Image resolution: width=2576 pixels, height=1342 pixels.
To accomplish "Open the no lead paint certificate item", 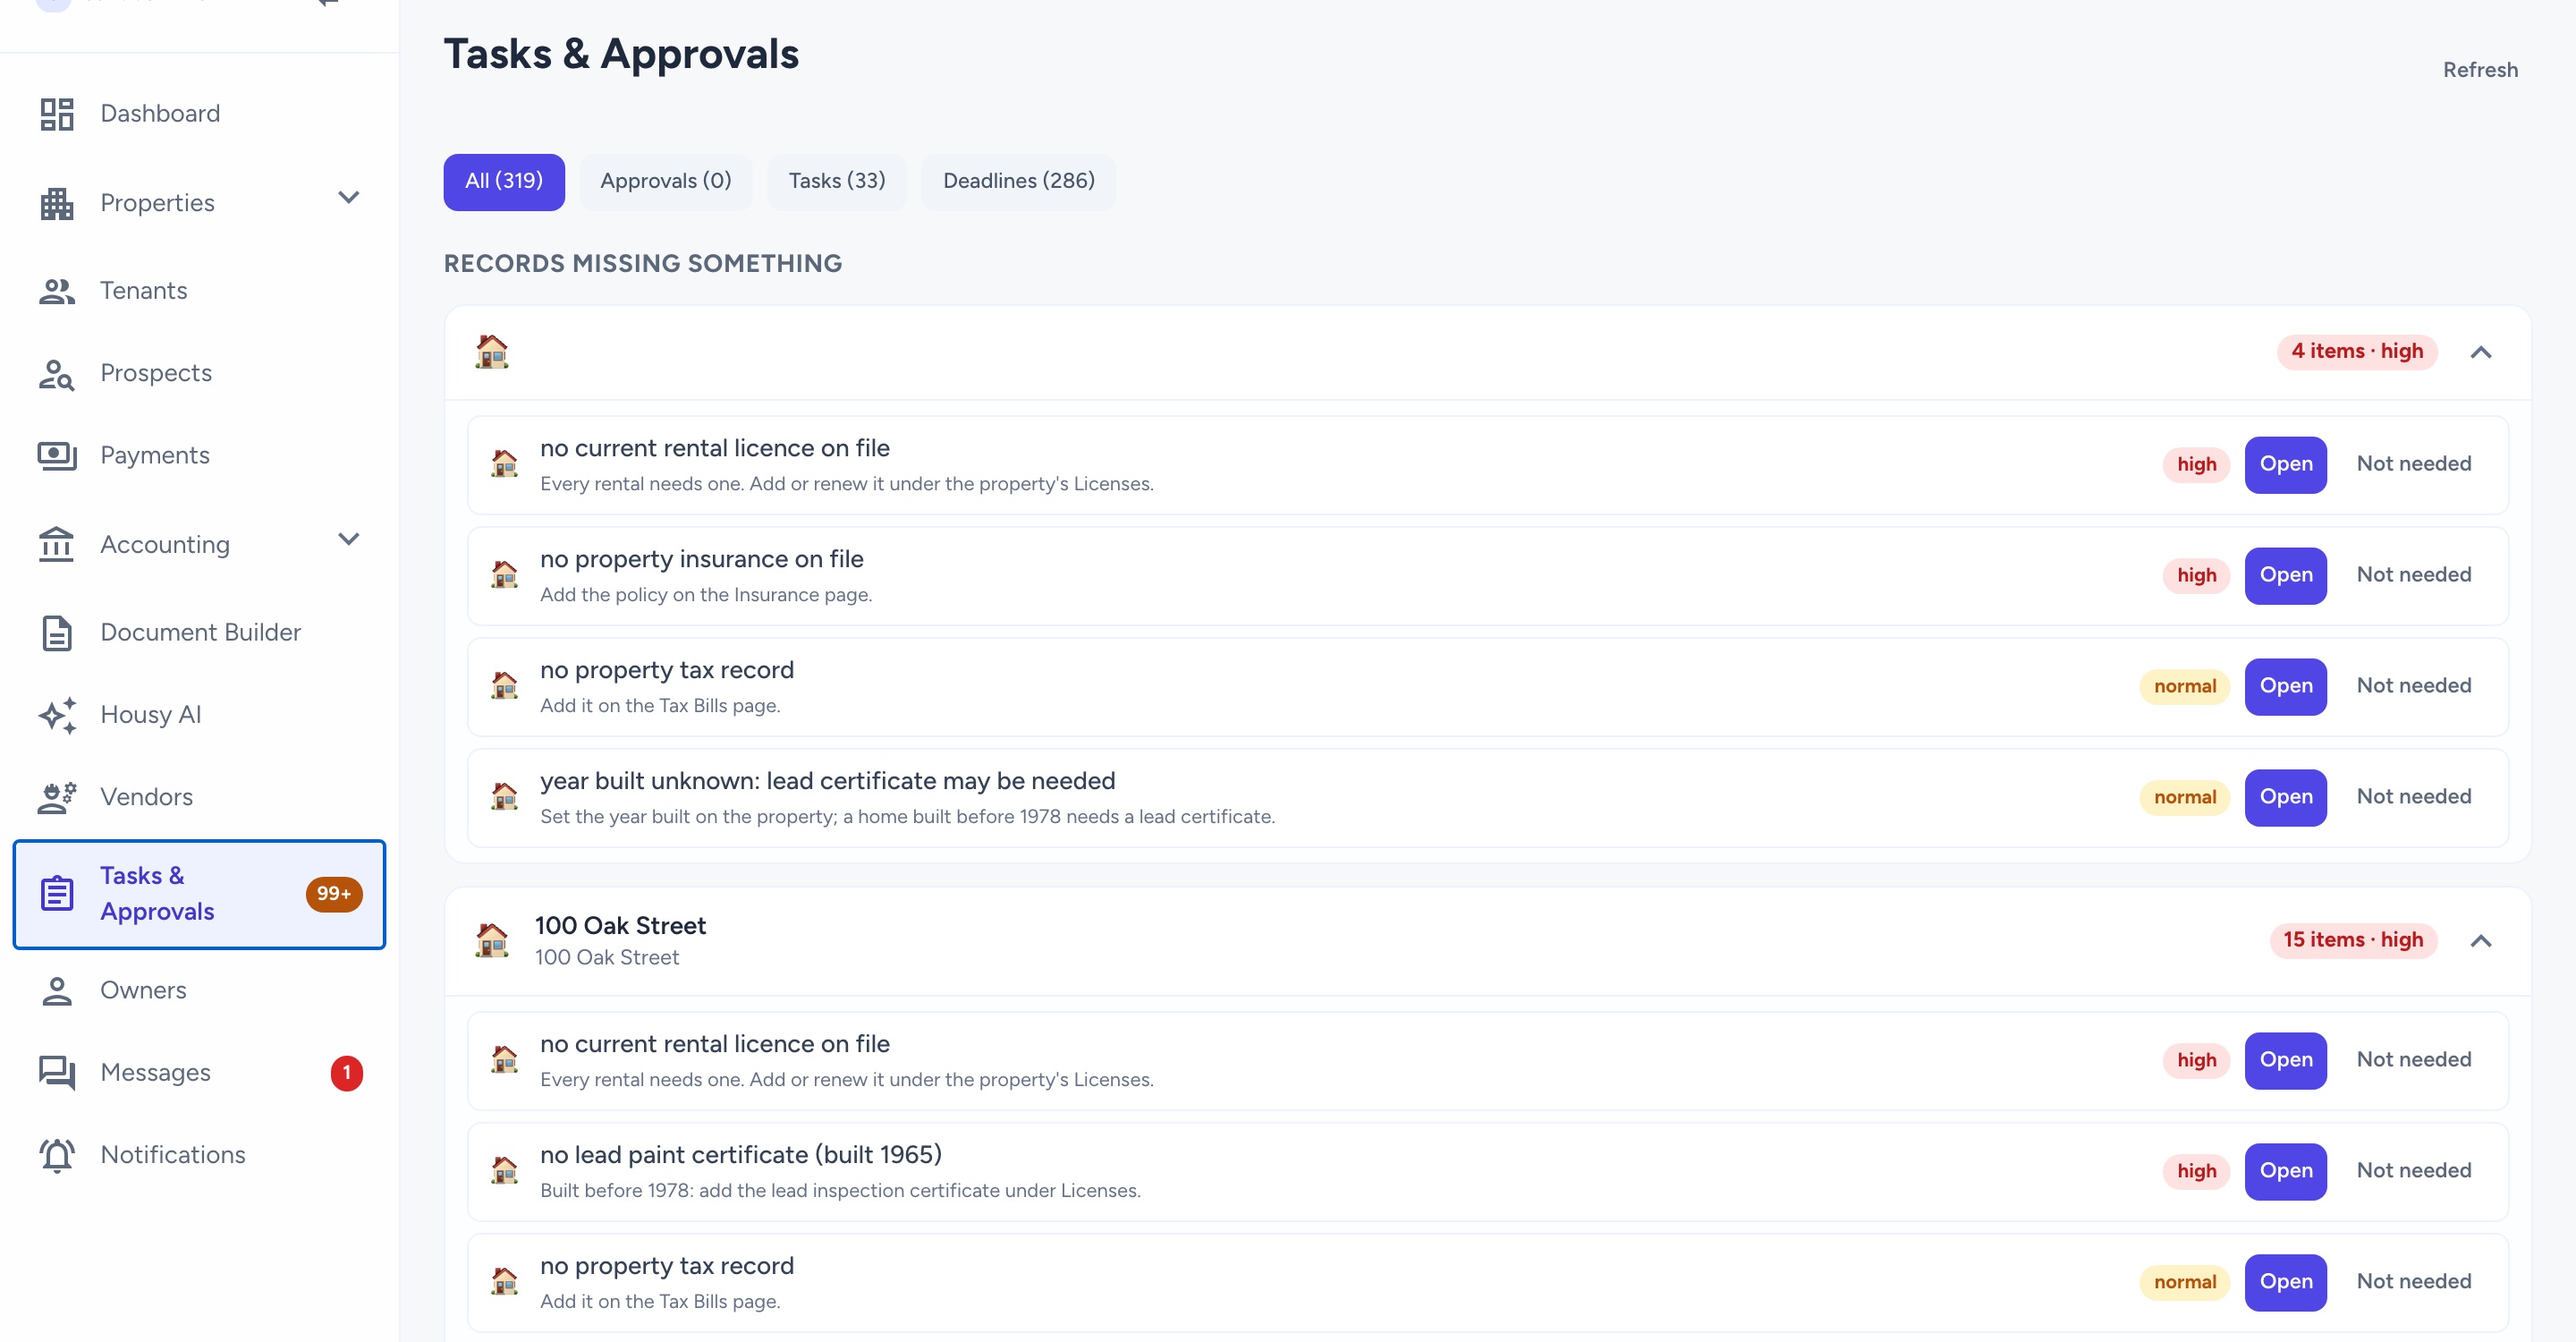I will [x=2285, y=1171].
